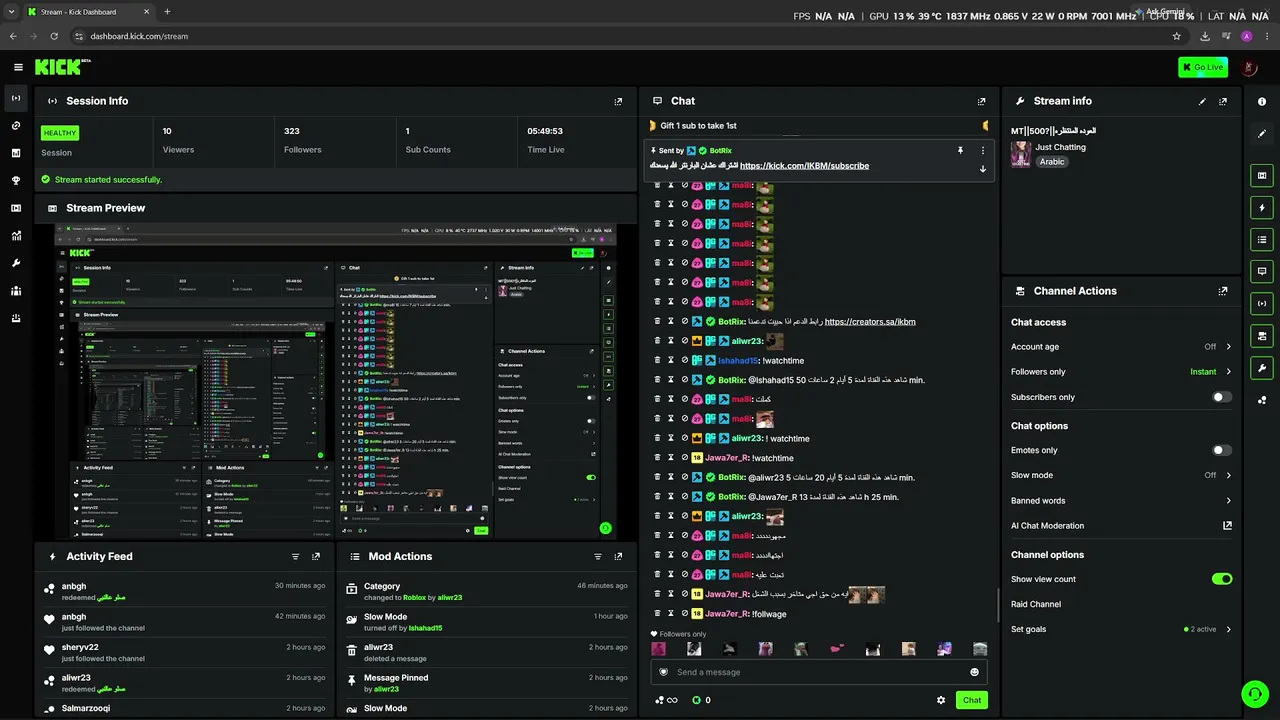The height and width of the screenshot is (720, 1280).
Task: Delete the Jawa7er_R !follwage message
Action: [657, 614]
